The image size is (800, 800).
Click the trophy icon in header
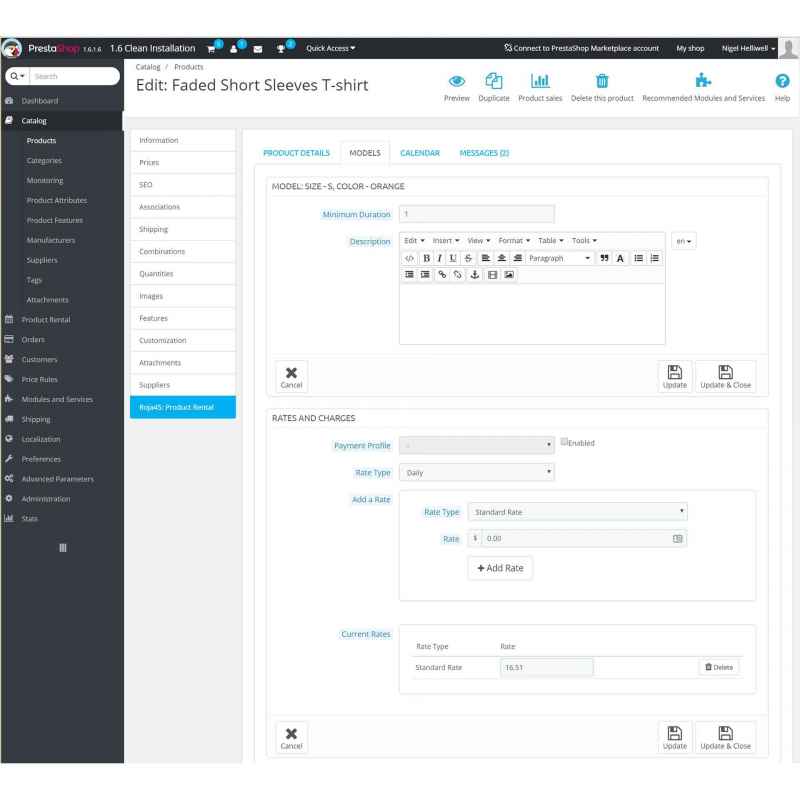(281, 49)
